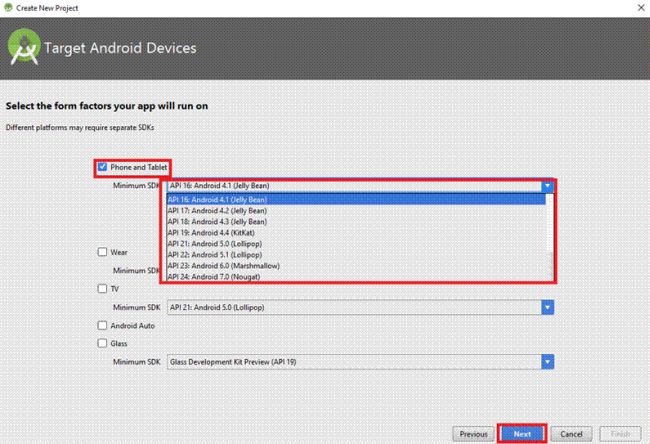Screen dimensions: 650x444
Task: Click the TV API 21: Android 5.0 (Lollipop) field
Action: [x=354, y=307]
